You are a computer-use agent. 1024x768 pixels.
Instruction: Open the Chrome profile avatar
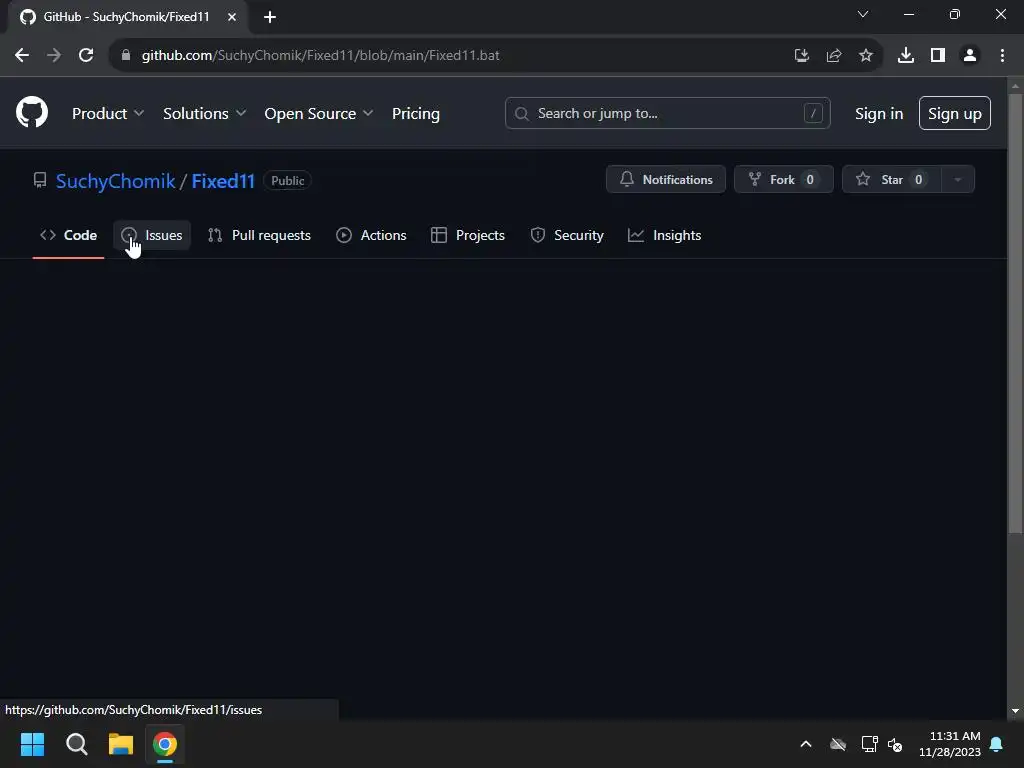970,56
